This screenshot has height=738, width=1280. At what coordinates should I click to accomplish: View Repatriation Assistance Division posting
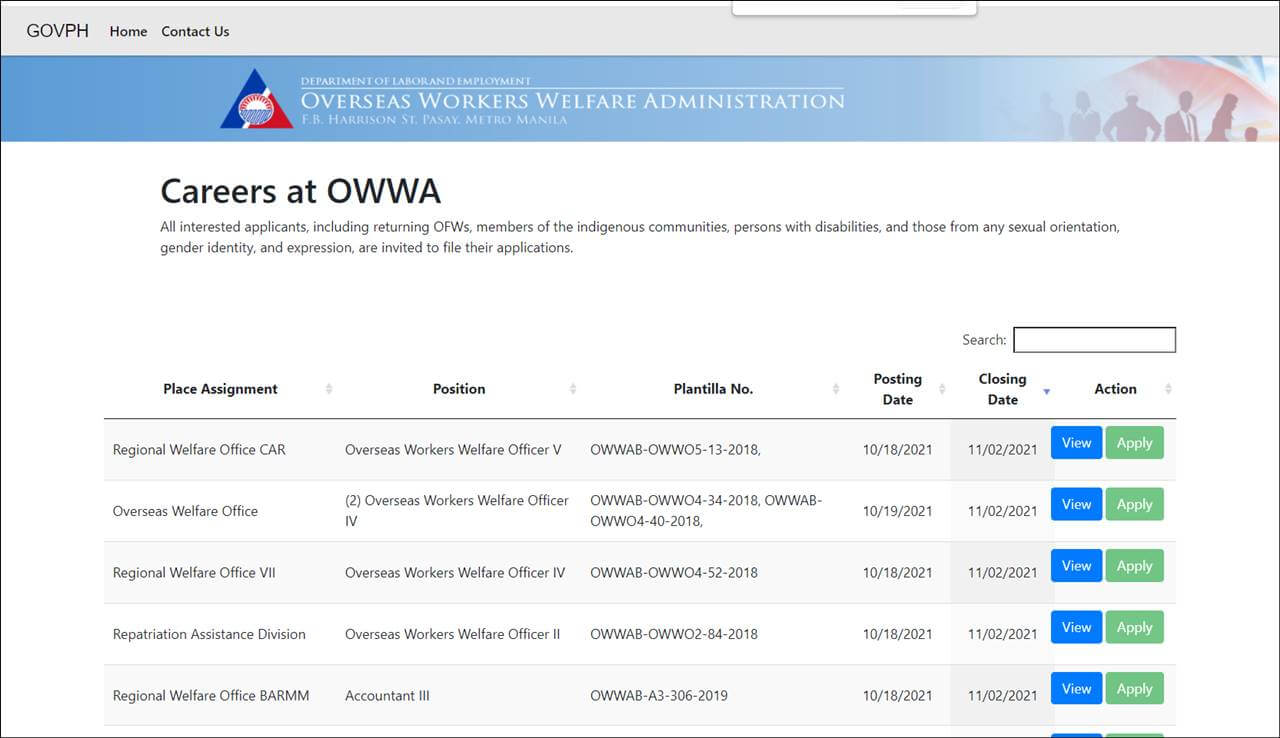(1076, 627)
